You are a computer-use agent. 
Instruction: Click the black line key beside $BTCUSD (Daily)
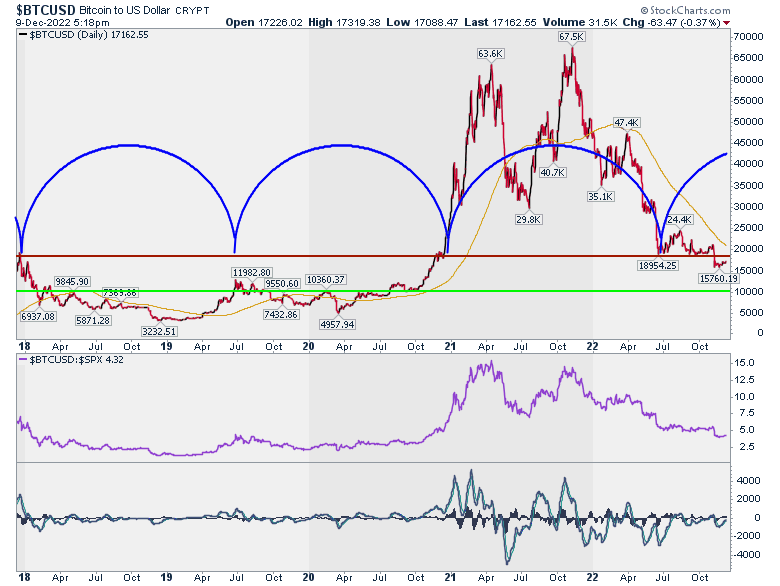(23, 35)
